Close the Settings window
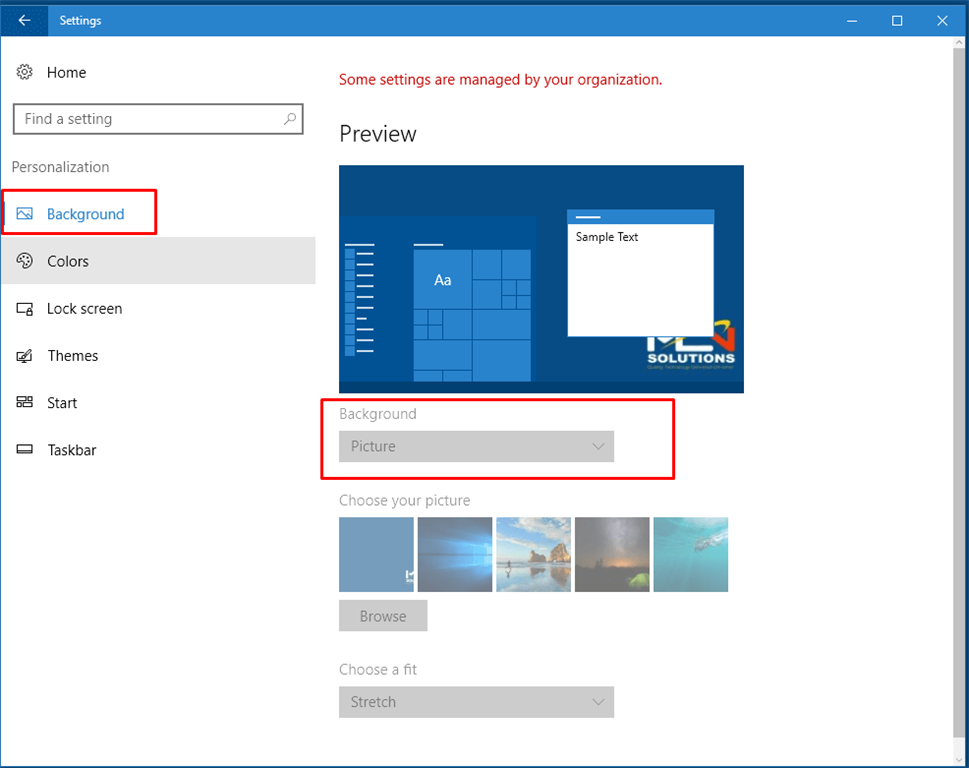 (x=942, y=20)
